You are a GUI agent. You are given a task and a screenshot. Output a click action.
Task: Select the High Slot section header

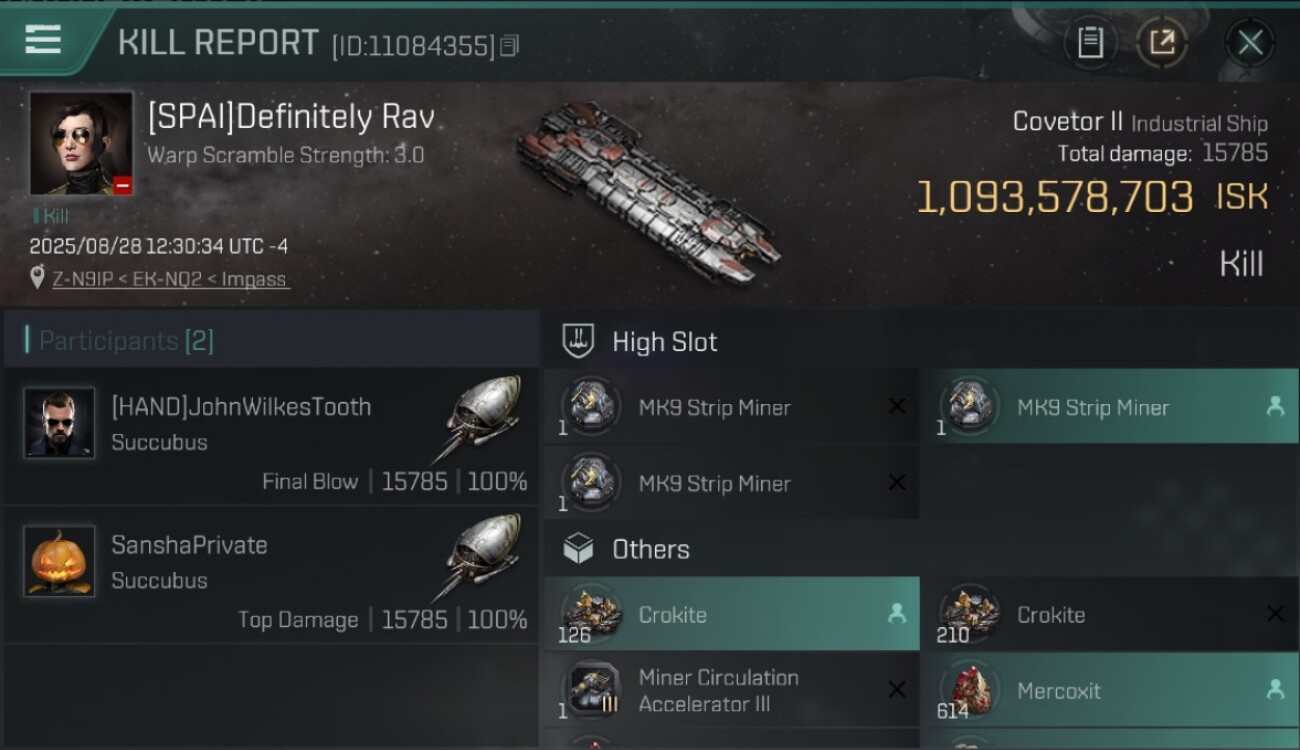664,342
